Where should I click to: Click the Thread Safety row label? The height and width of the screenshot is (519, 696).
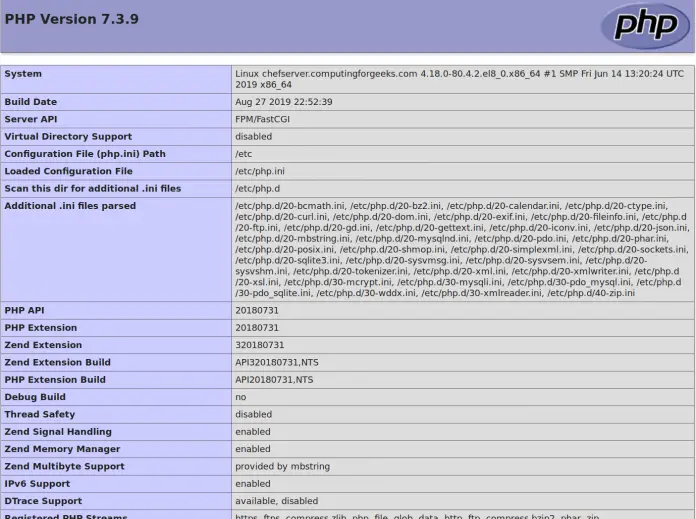pos(40,414)
